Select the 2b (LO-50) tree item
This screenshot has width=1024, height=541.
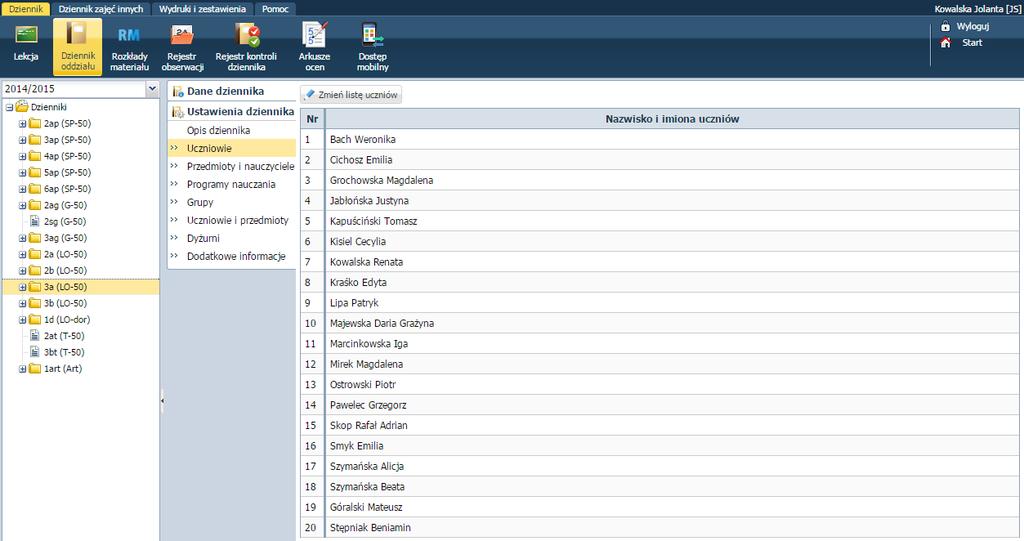coord(65,270)
